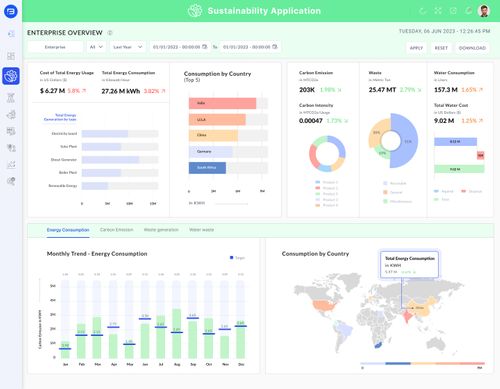Click the Dec bar in monthly trend

point(241,340)
